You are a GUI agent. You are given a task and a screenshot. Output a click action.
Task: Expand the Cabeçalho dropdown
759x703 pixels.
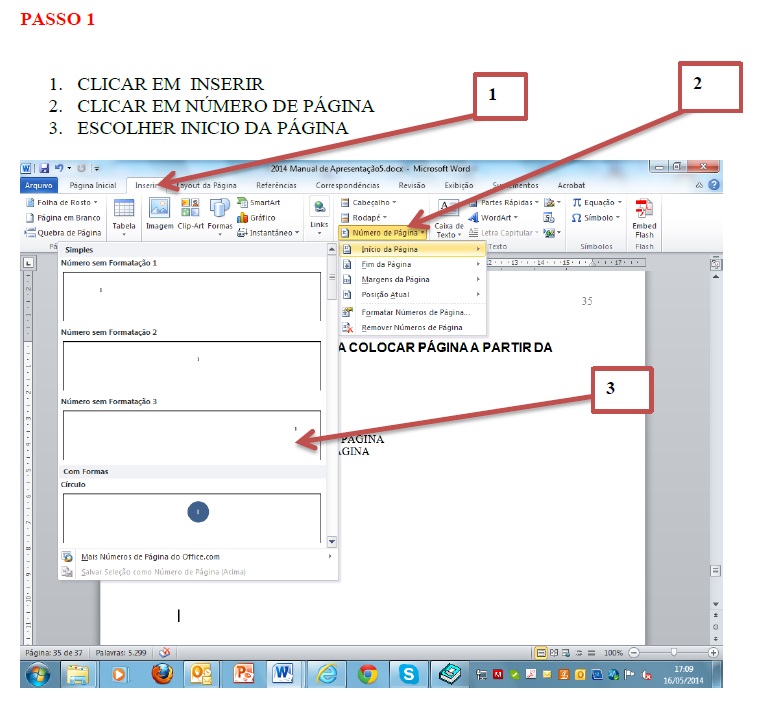(x=370, y=202)
